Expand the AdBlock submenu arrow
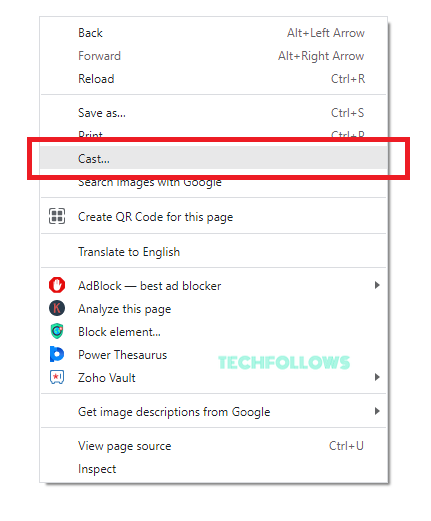The width and height of the screenshot is (431, 521). click(377, 285)
